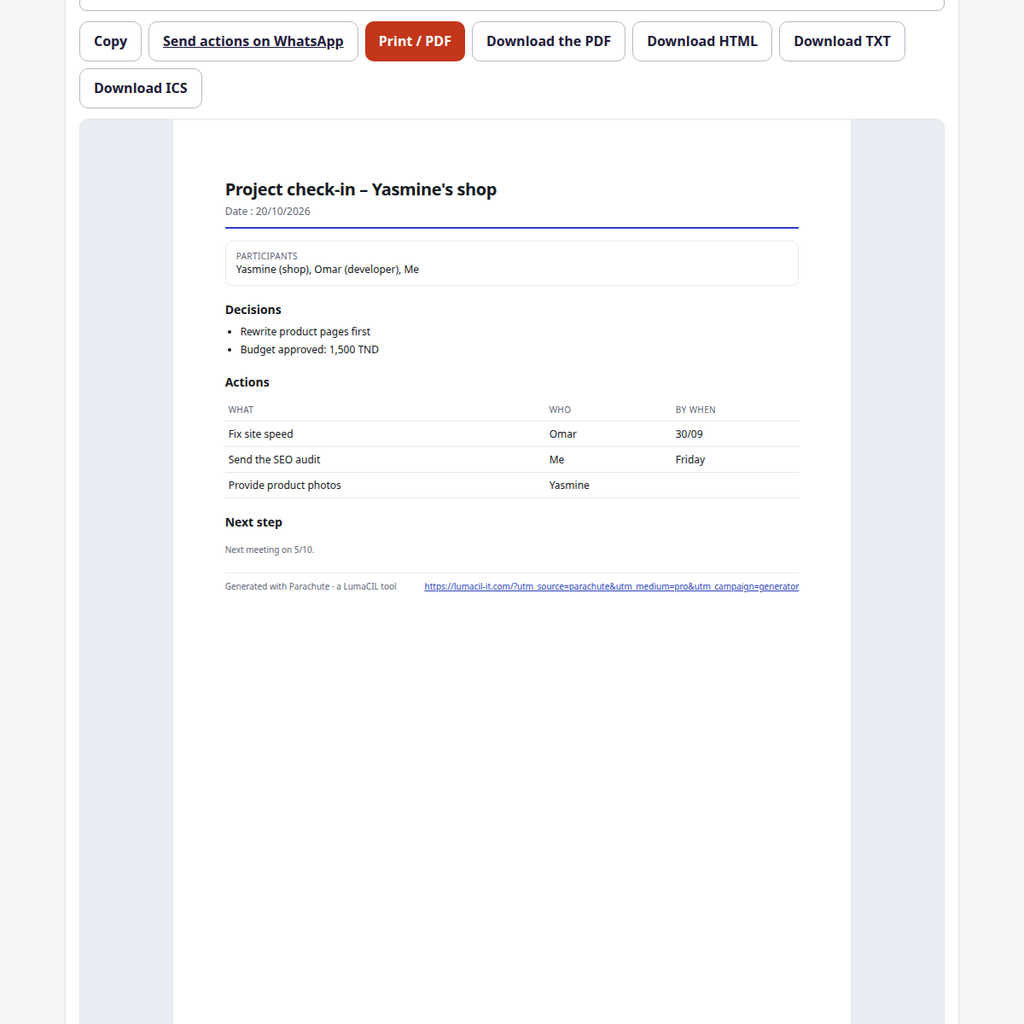This screenshot has width=1024, height=1024.
Task: Open the lumacil-it.com footer link
Action: coord(611,586)
